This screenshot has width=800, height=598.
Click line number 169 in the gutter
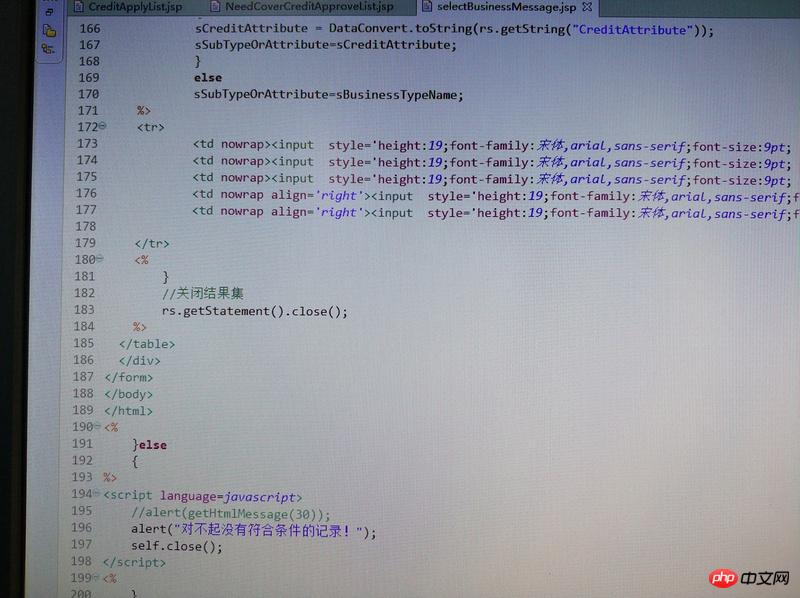(89, 78)
